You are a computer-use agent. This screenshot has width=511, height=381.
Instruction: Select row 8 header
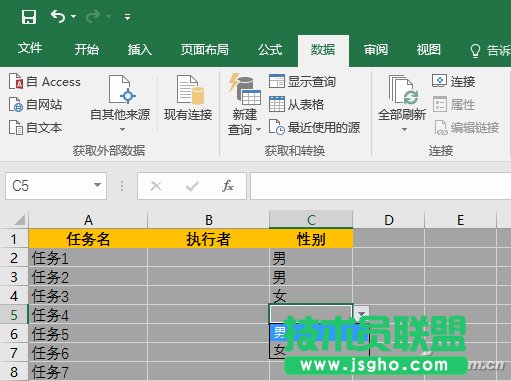pyautogui.click(x=14, y=372)
